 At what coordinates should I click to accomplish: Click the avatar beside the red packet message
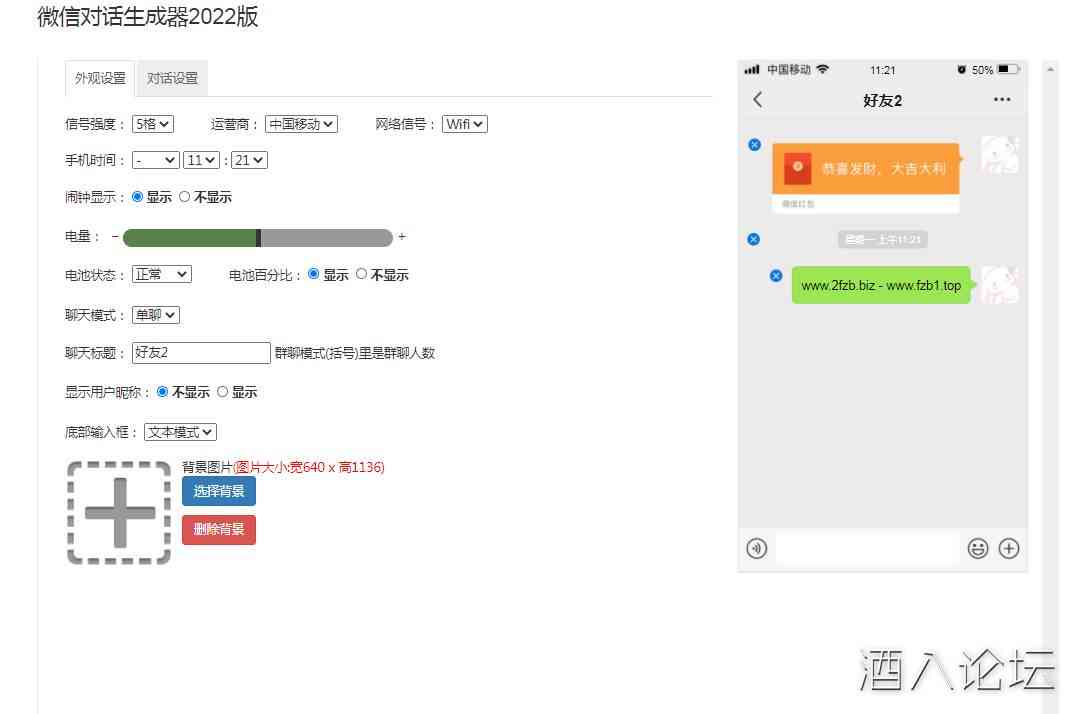[1000, 155]
